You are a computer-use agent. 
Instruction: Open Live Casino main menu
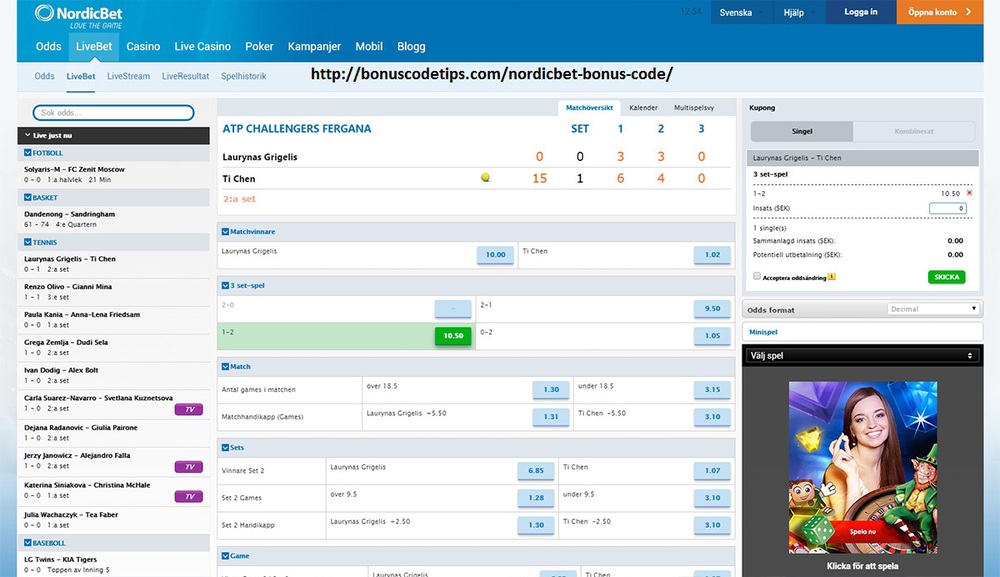[202, 47]
